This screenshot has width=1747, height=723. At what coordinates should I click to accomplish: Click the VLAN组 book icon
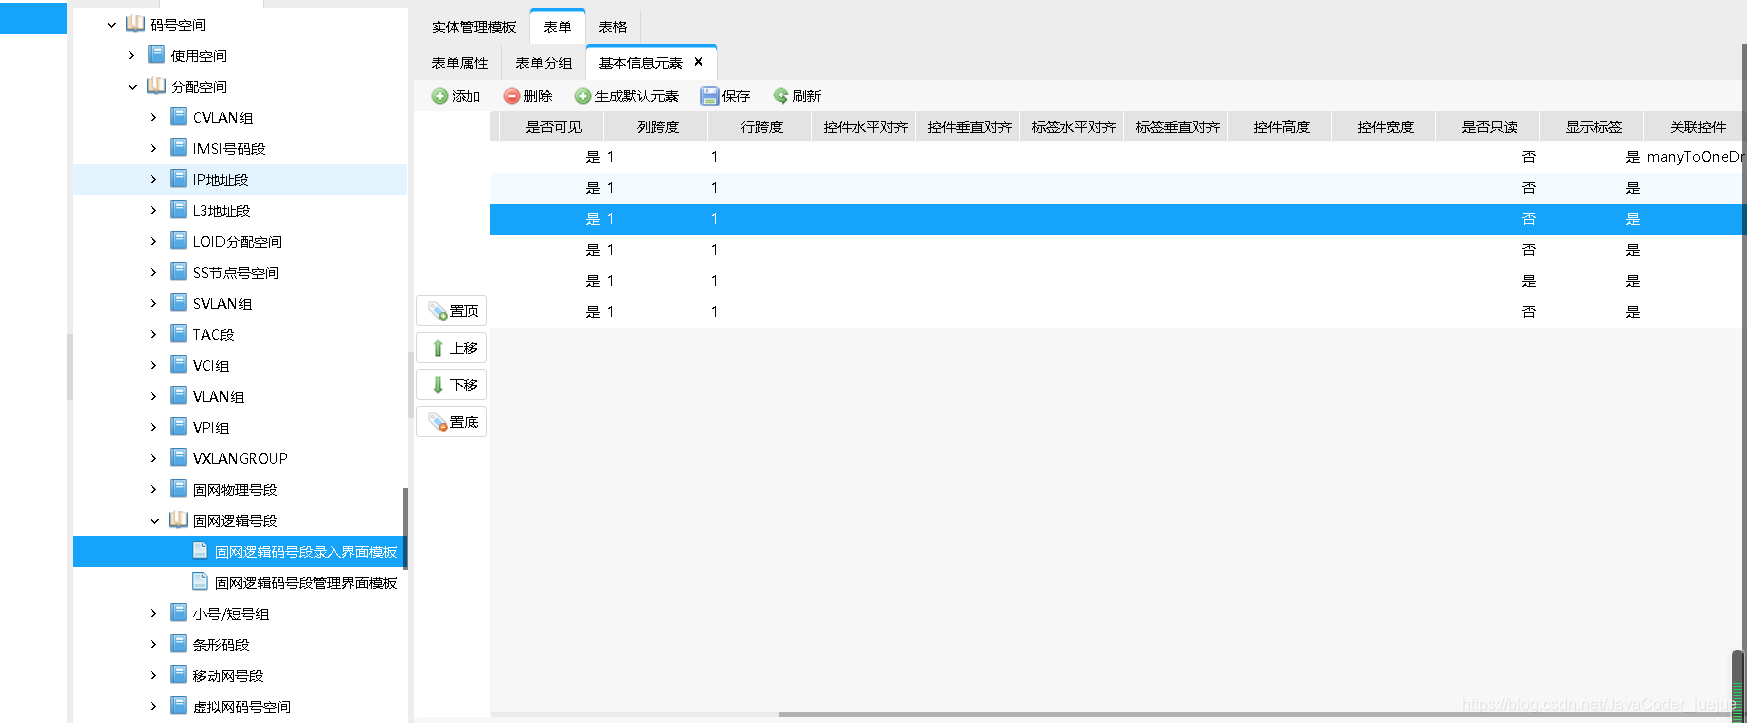(179, 396)
